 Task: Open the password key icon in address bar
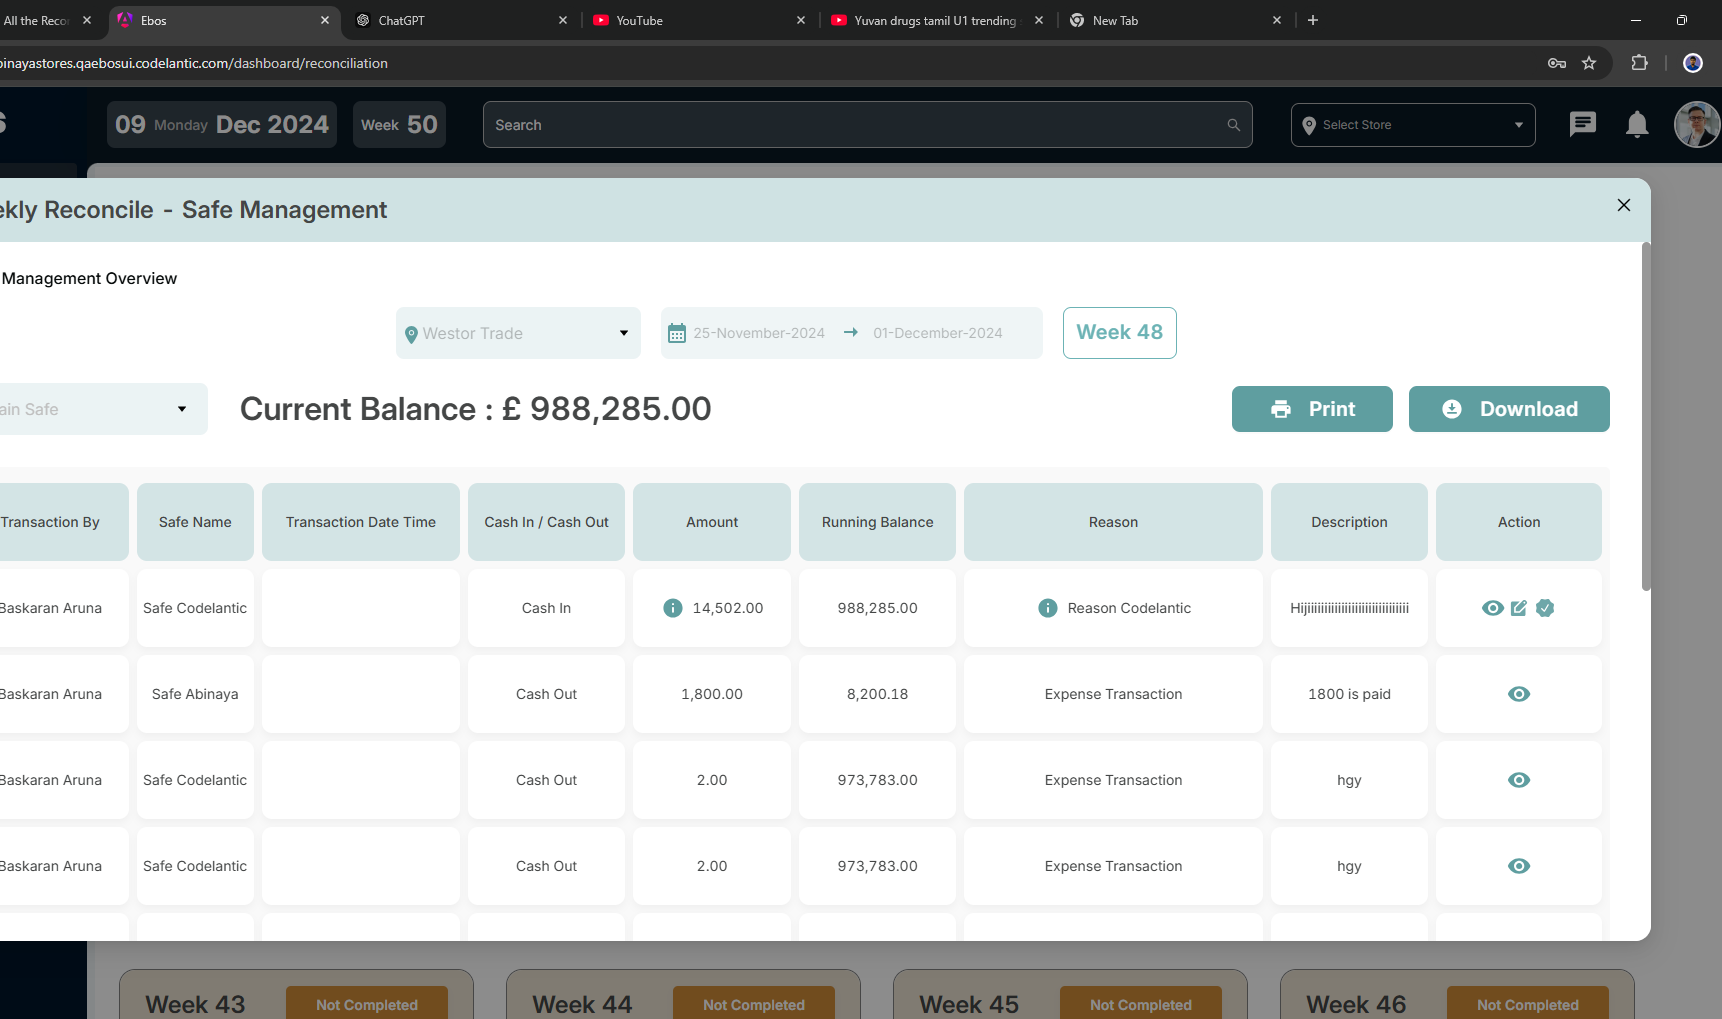click(1557, 63)
